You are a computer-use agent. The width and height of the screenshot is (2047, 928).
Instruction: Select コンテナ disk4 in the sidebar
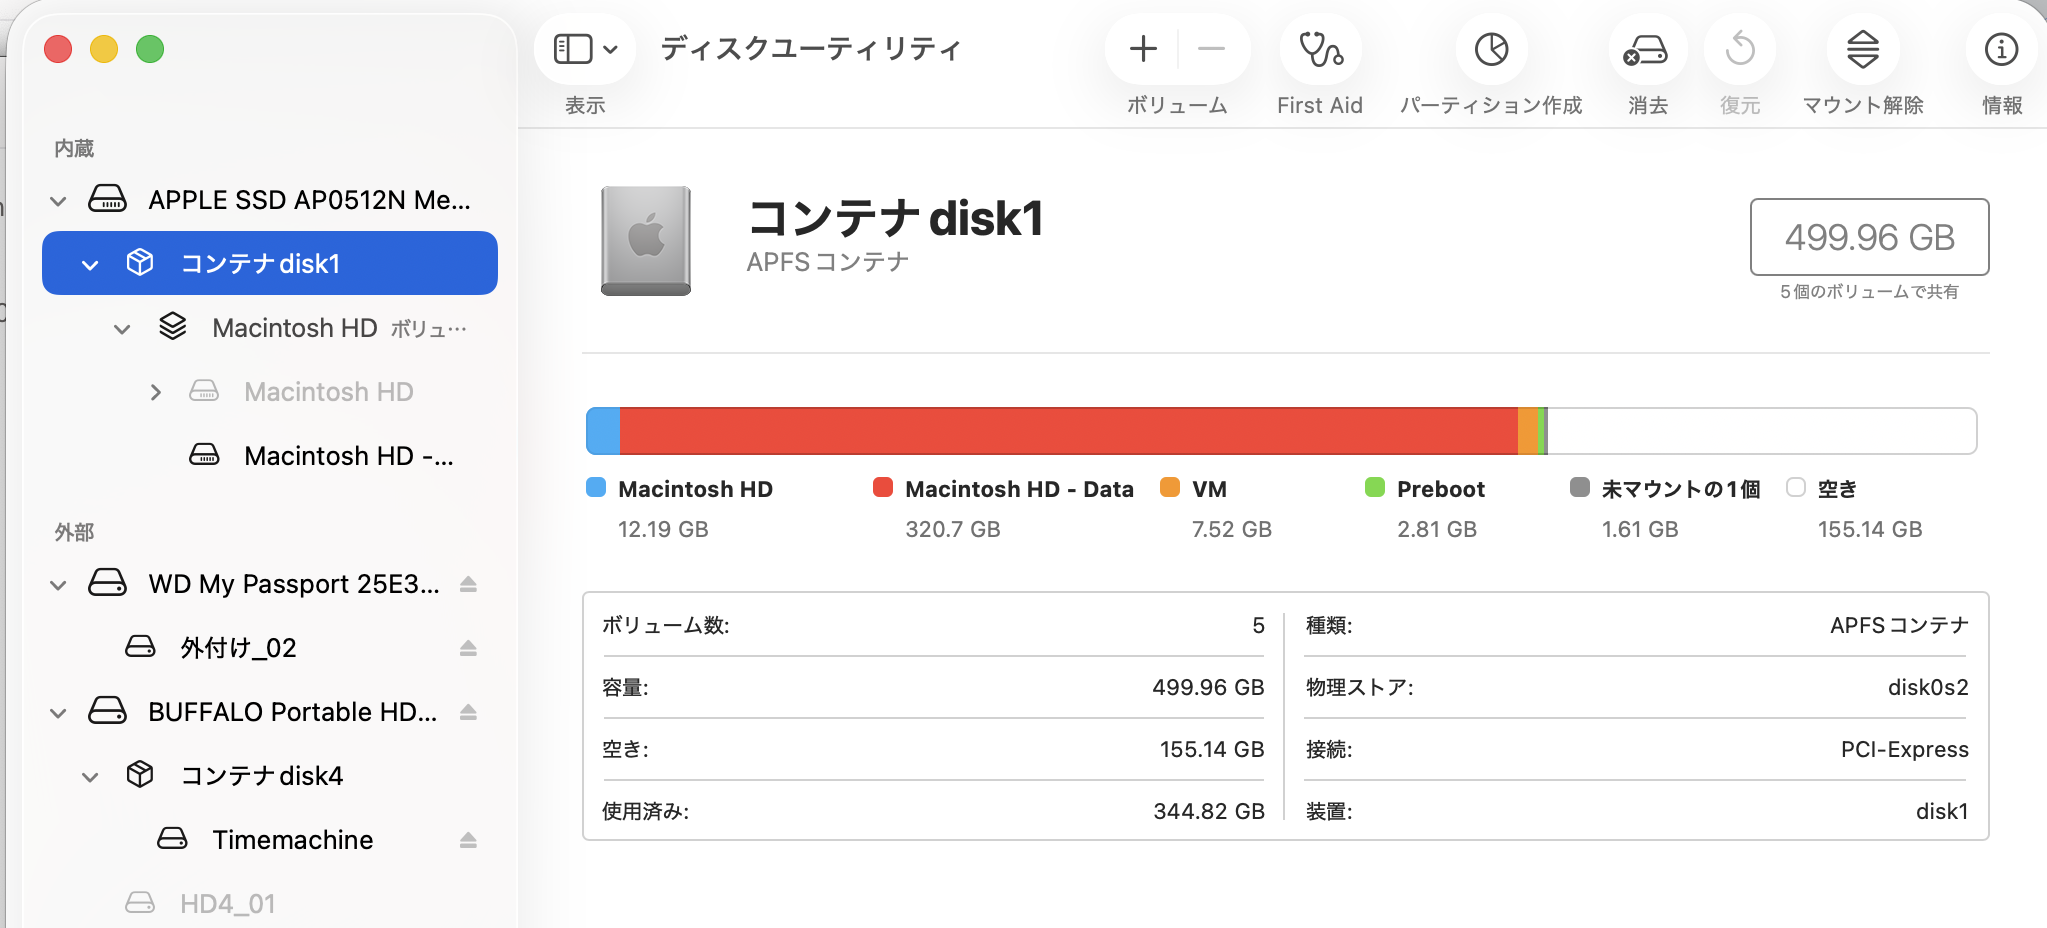pyautogui.click(x=261, y=776)
